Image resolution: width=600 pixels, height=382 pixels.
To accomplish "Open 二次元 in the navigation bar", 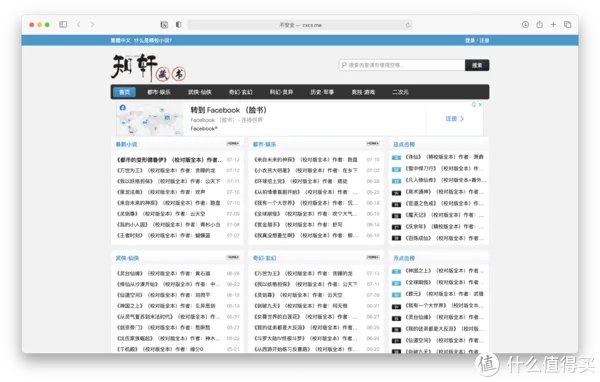I will tap(400, 92).
